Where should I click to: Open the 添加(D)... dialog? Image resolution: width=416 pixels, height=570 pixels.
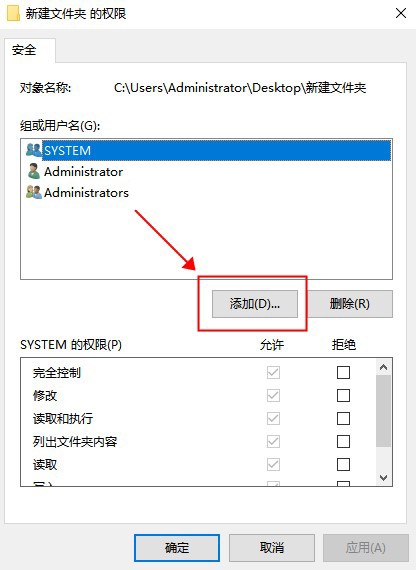click(255, 304)
